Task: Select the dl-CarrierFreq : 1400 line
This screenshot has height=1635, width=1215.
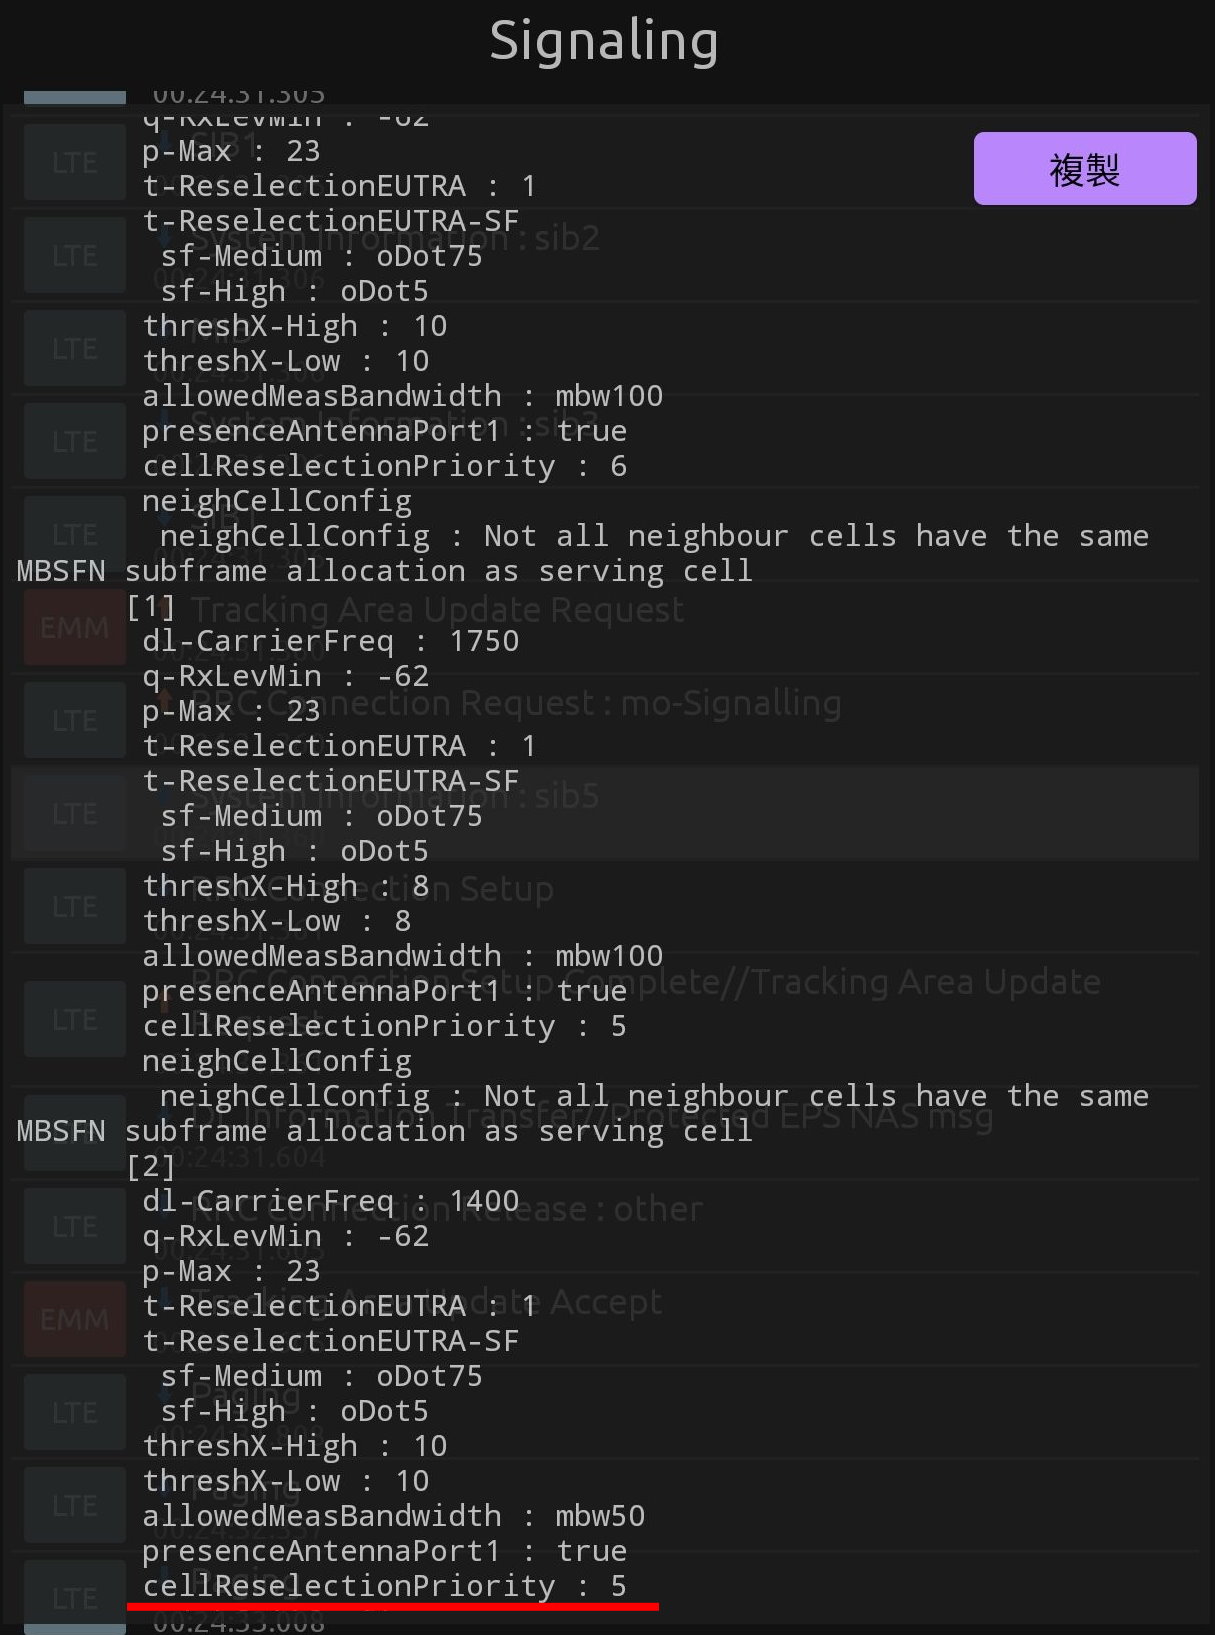Action: 330,1201
